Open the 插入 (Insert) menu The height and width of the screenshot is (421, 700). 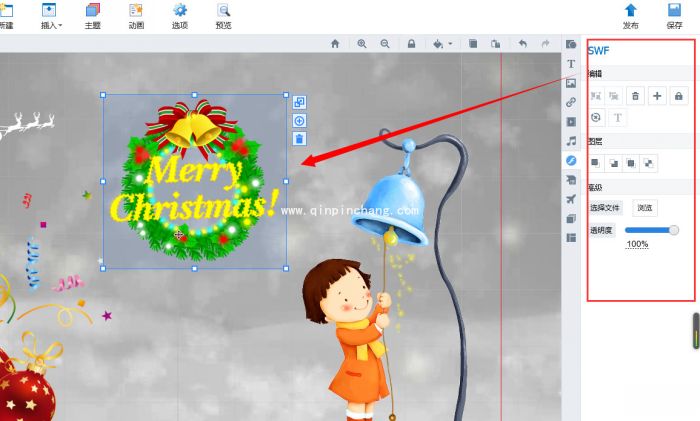tap(51, 16)
